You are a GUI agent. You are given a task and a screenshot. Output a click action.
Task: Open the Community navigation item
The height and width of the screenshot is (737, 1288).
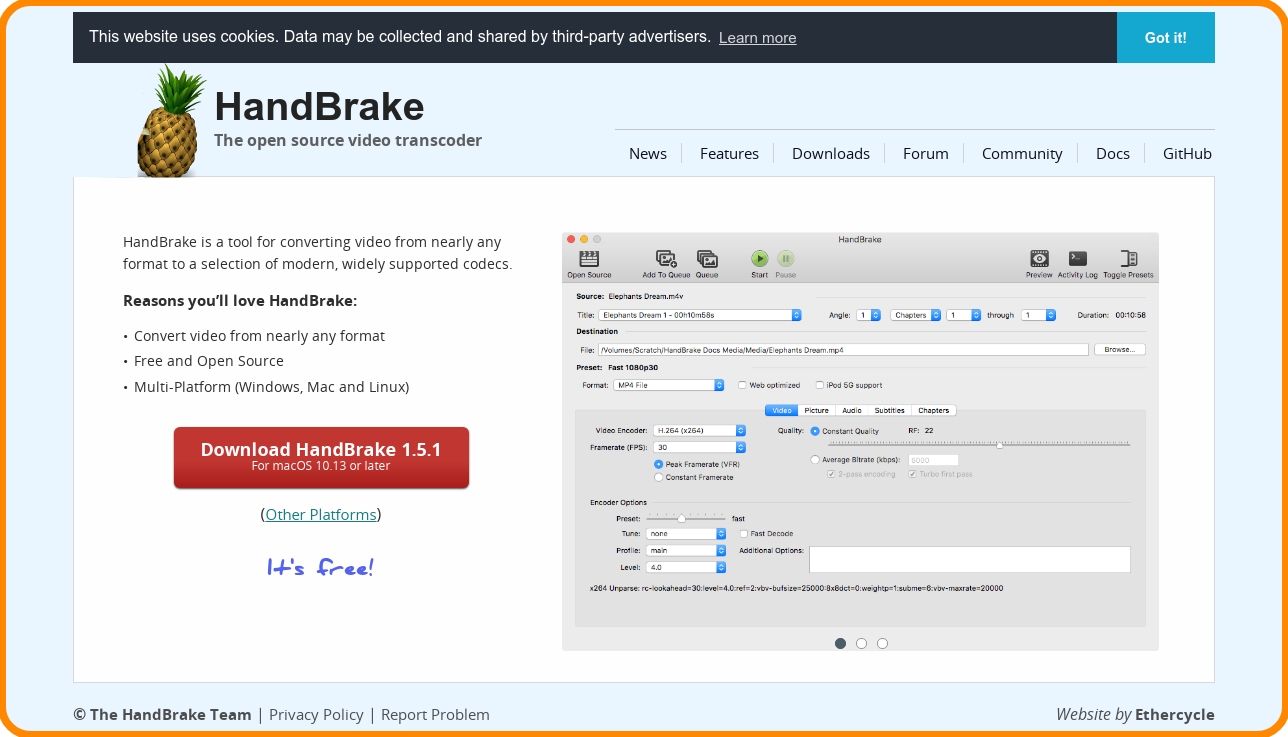[1022, 153]
